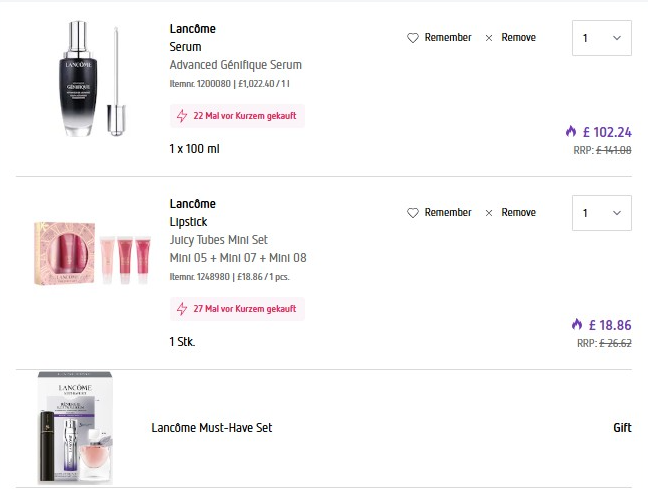Click lightning icon in the 27 Mal badge
This screenshot has width=648, height=489.
[182, 309]
